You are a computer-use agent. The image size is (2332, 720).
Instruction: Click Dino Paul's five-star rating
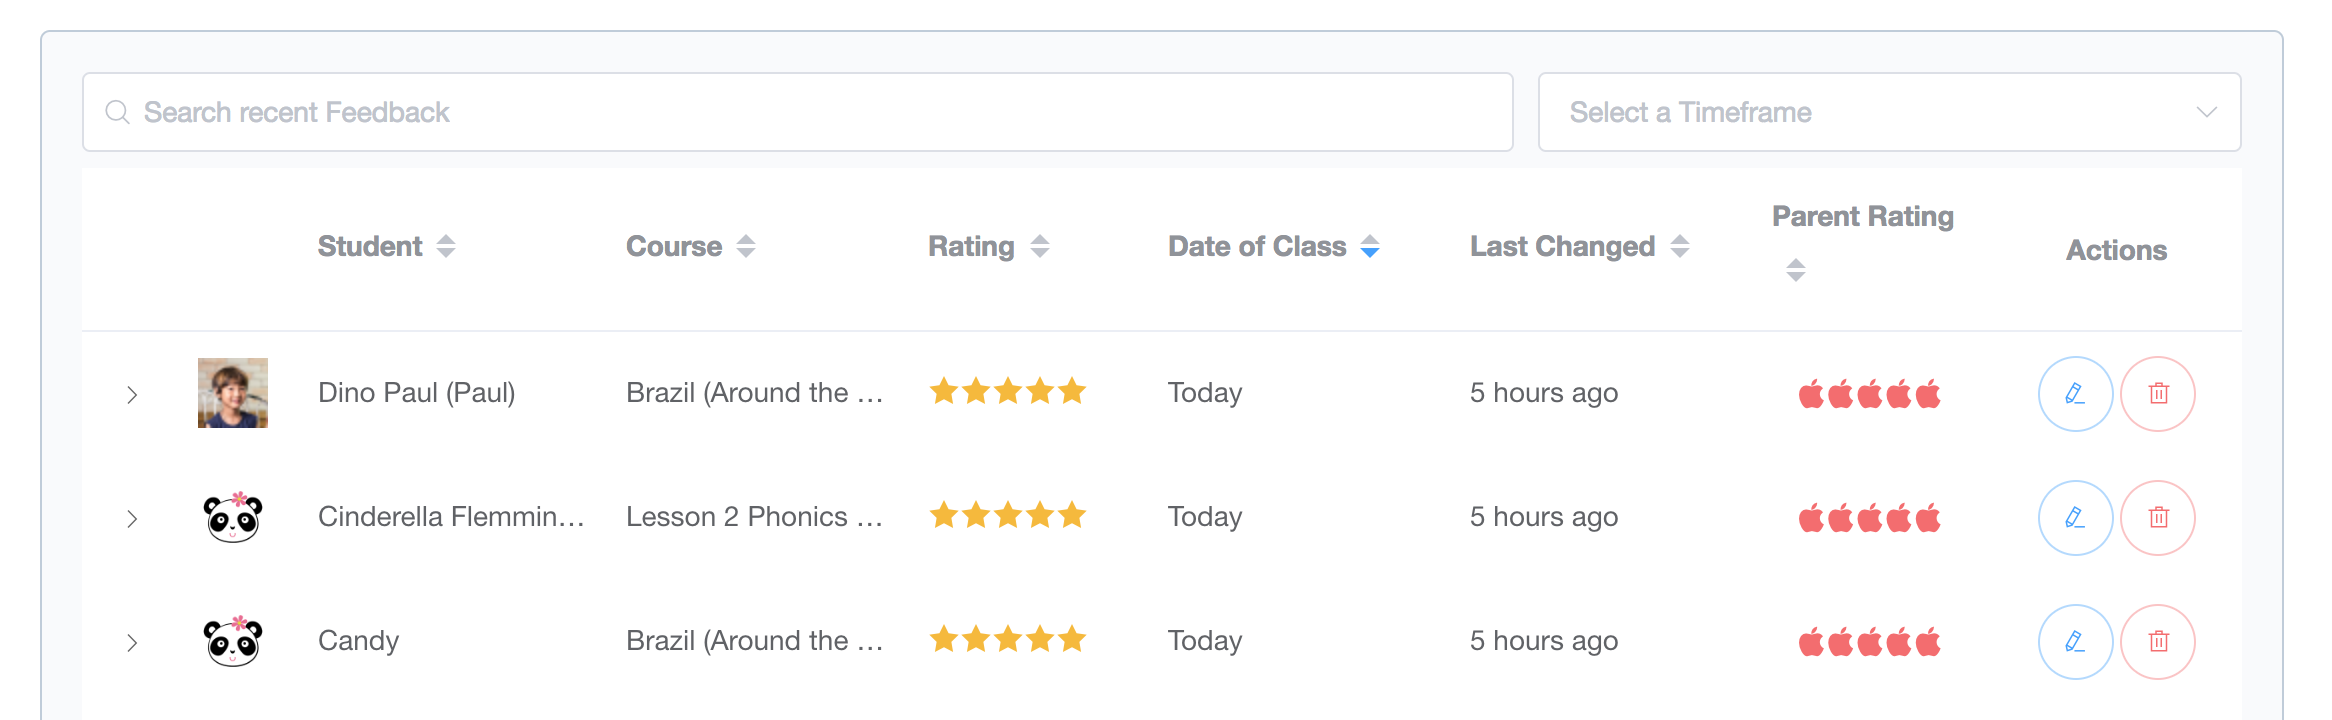pyautogui.click(x=1008, y=391)
